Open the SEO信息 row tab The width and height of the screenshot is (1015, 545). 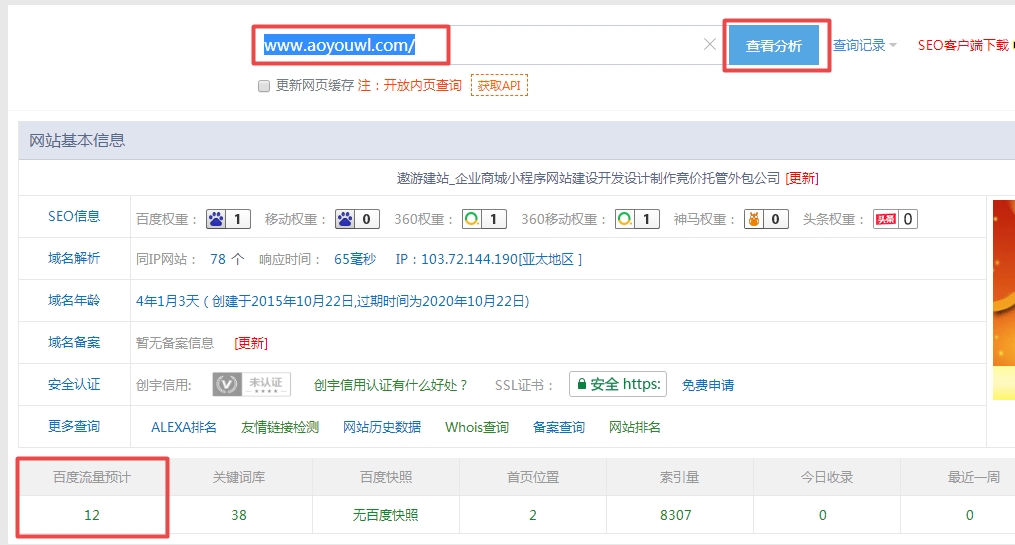point(74,216)
